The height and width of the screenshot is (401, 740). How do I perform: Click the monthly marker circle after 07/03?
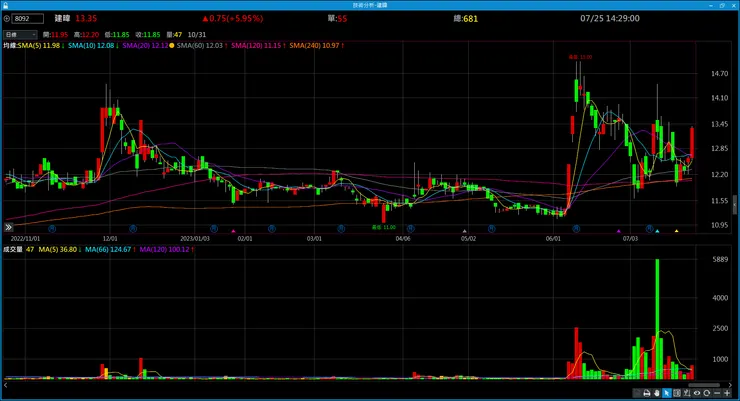[x=650, y=228]
